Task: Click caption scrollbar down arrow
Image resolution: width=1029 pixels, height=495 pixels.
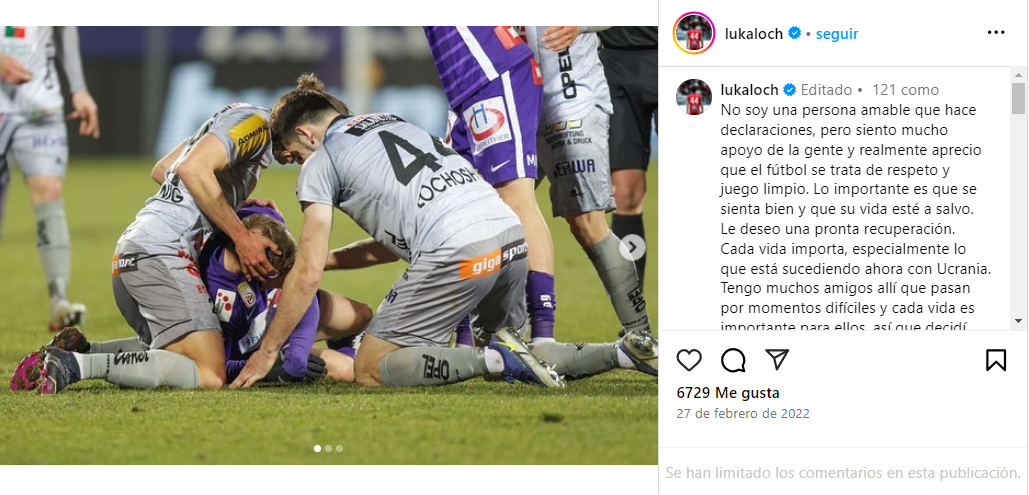Action: (1018, 320)
